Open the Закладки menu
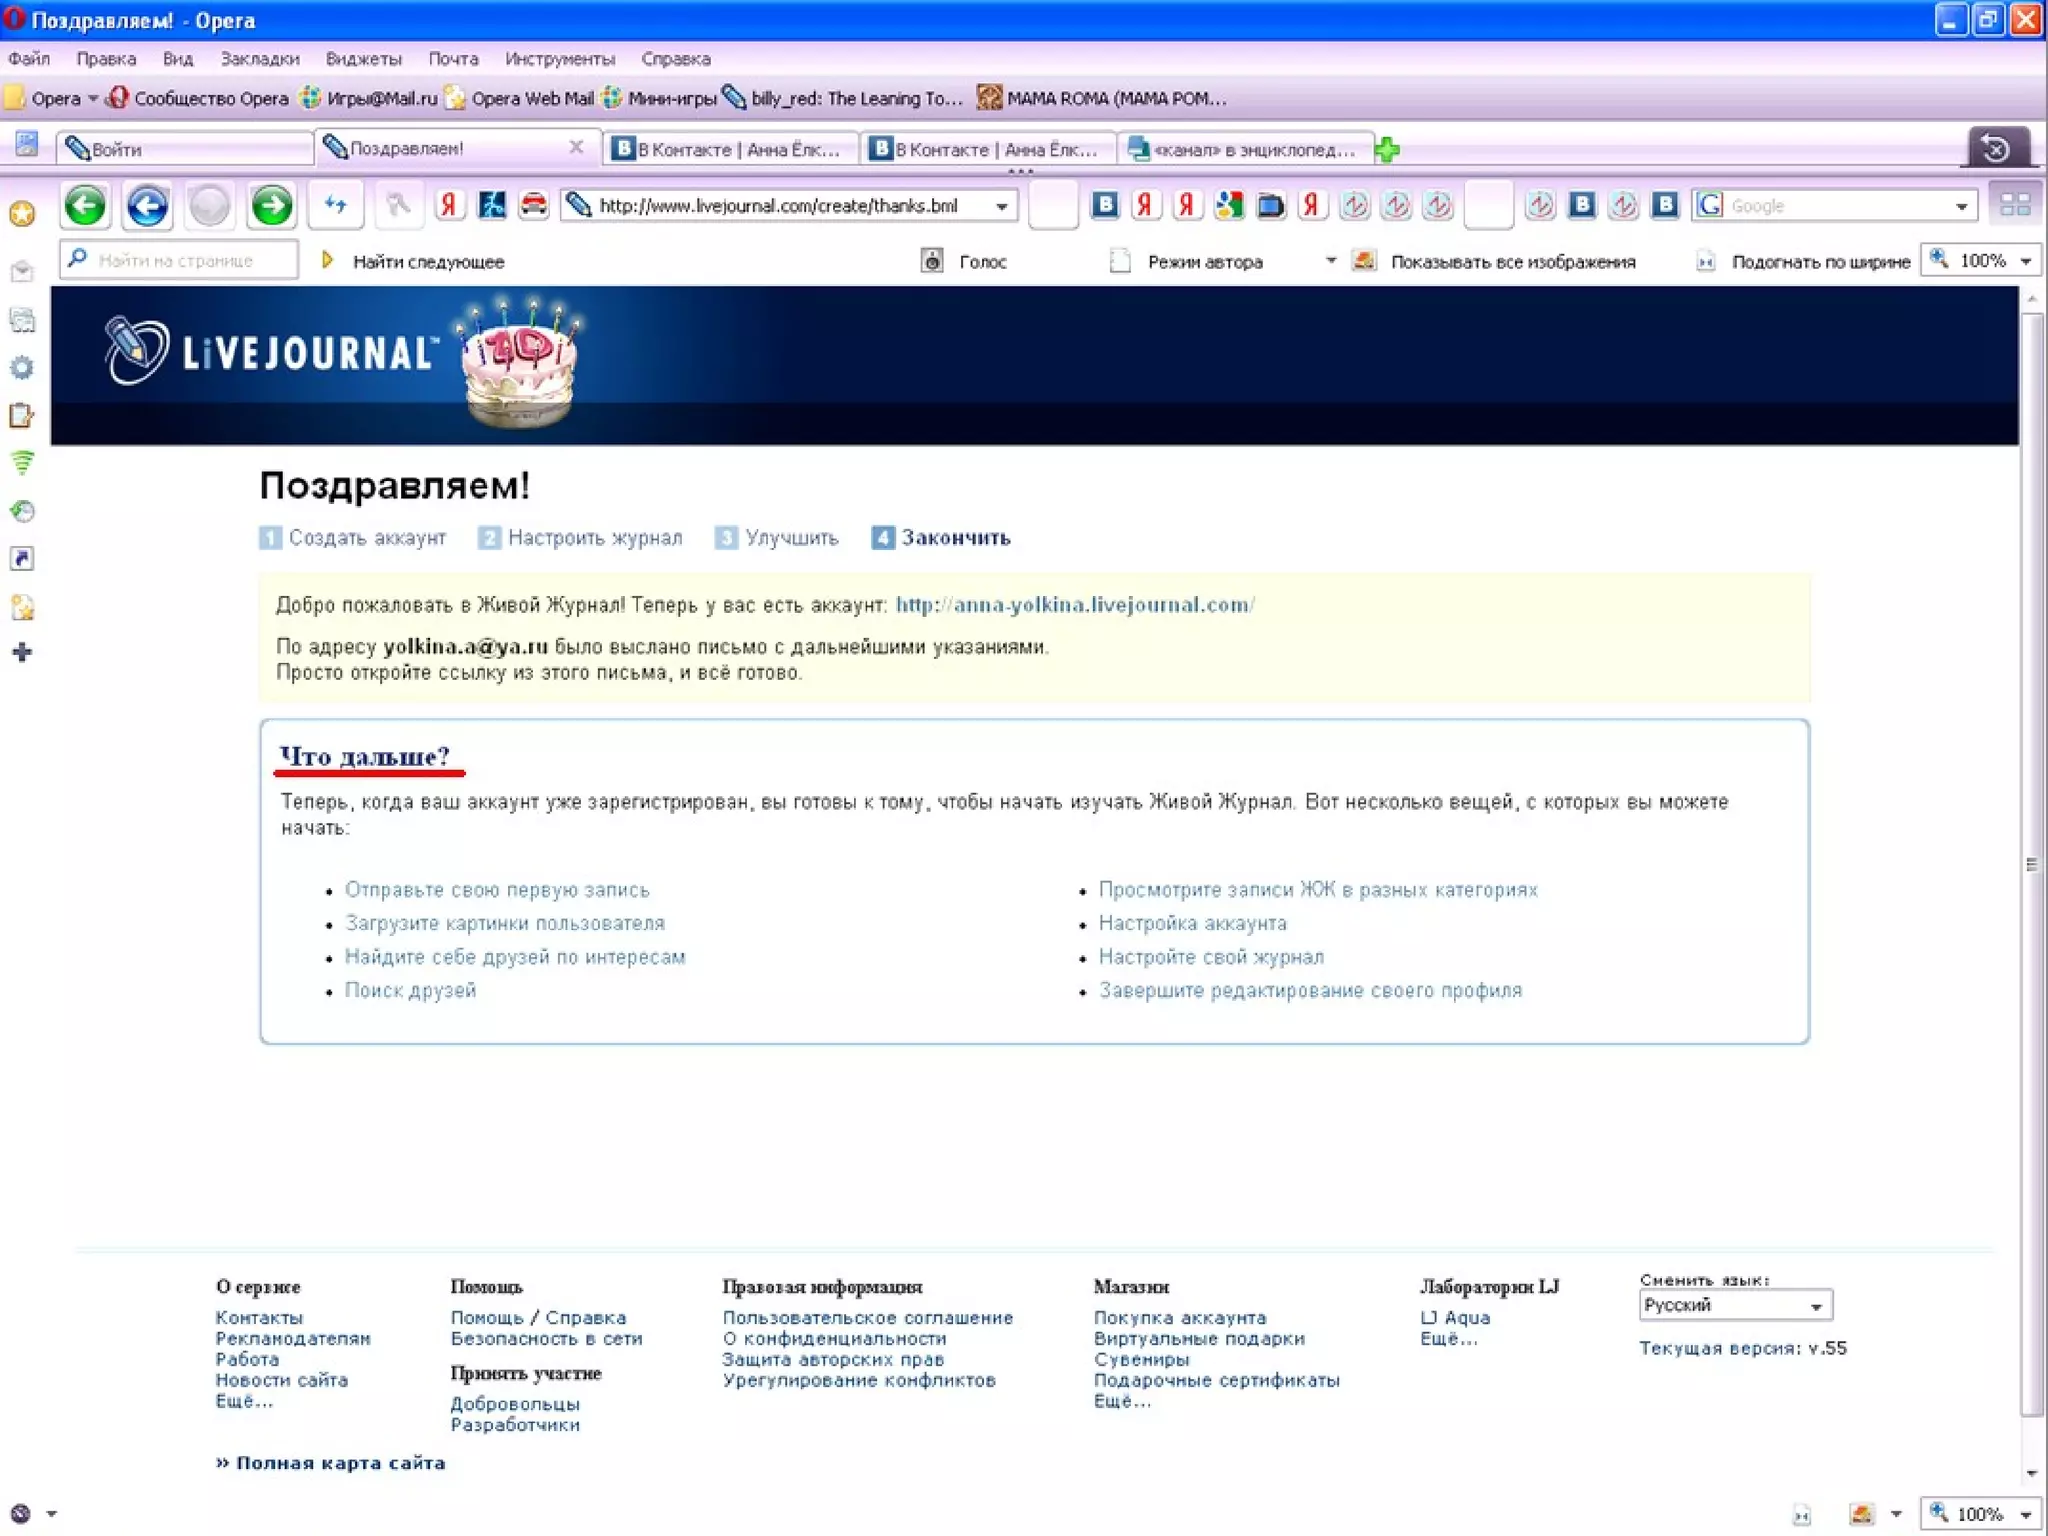The width and height of the screenshot is (2048, 1536). point(259,59)
